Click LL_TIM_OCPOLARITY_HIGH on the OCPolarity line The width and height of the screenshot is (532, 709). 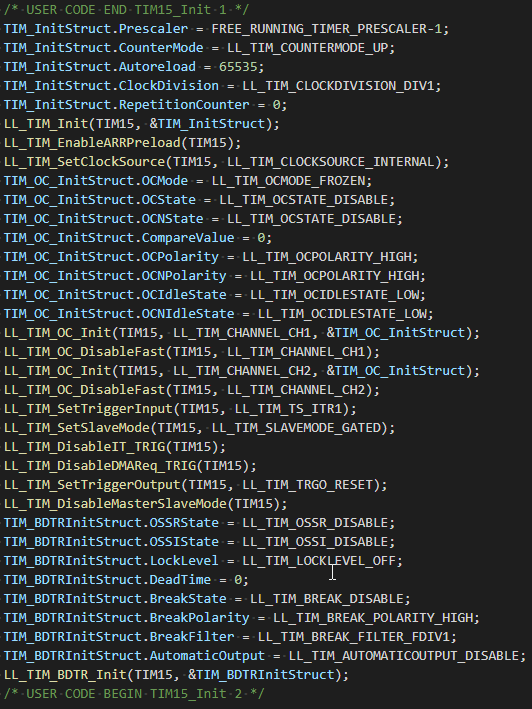point(327,256)
